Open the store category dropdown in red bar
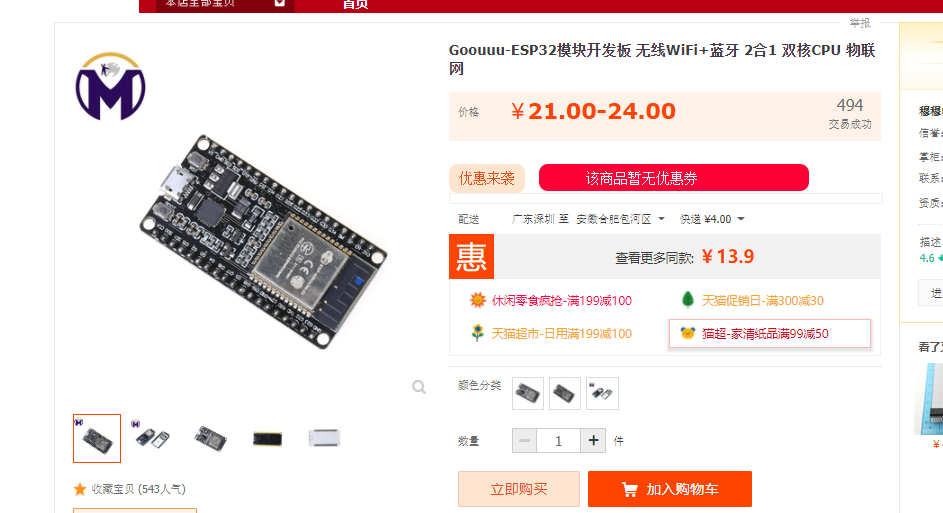This screenshot has height=513, width=943. tap(280, 3)
